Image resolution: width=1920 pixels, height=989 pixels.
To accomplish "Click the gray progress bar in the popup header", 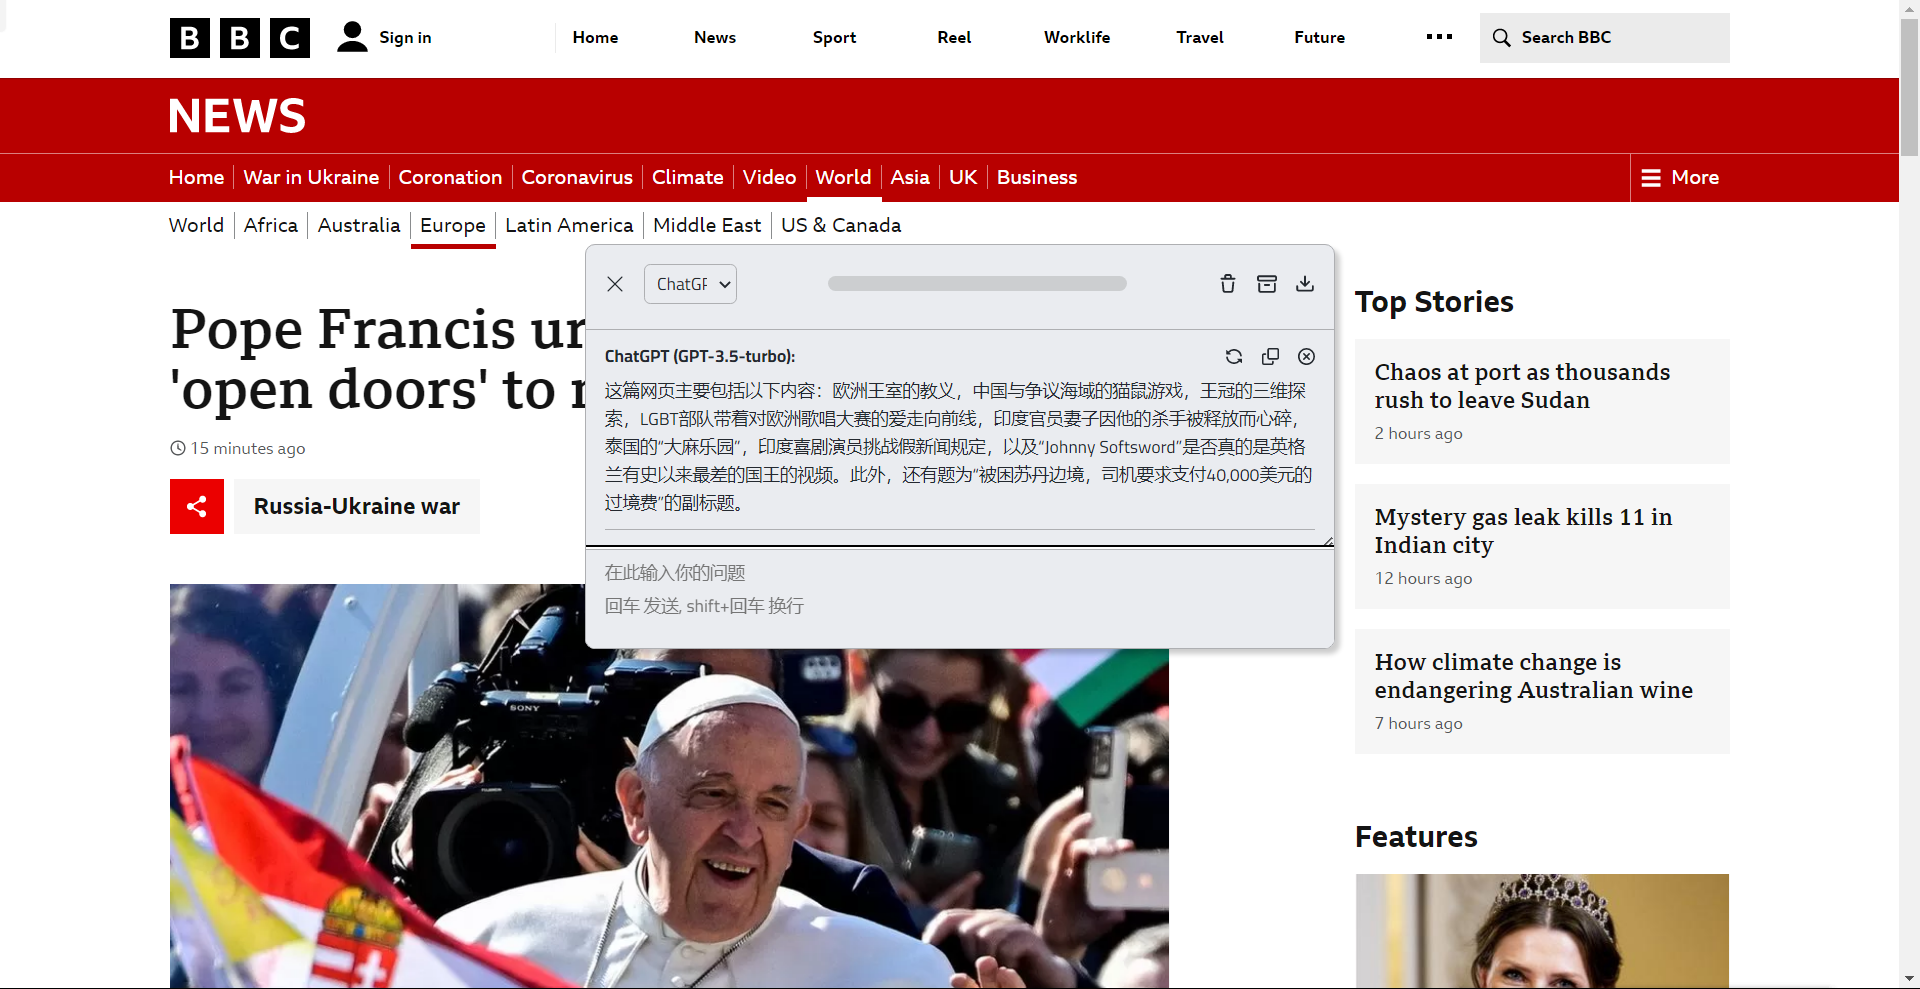I will (977, 284).
